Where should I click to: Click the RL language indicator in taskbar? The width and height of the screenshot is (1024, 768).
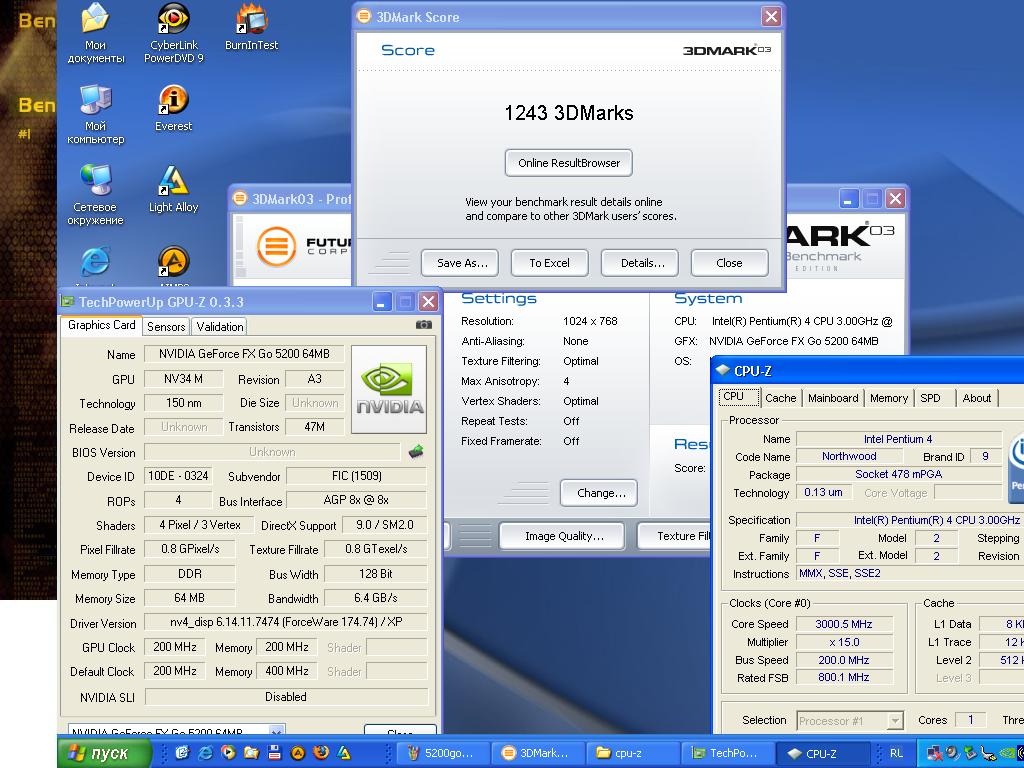point(897,754)
